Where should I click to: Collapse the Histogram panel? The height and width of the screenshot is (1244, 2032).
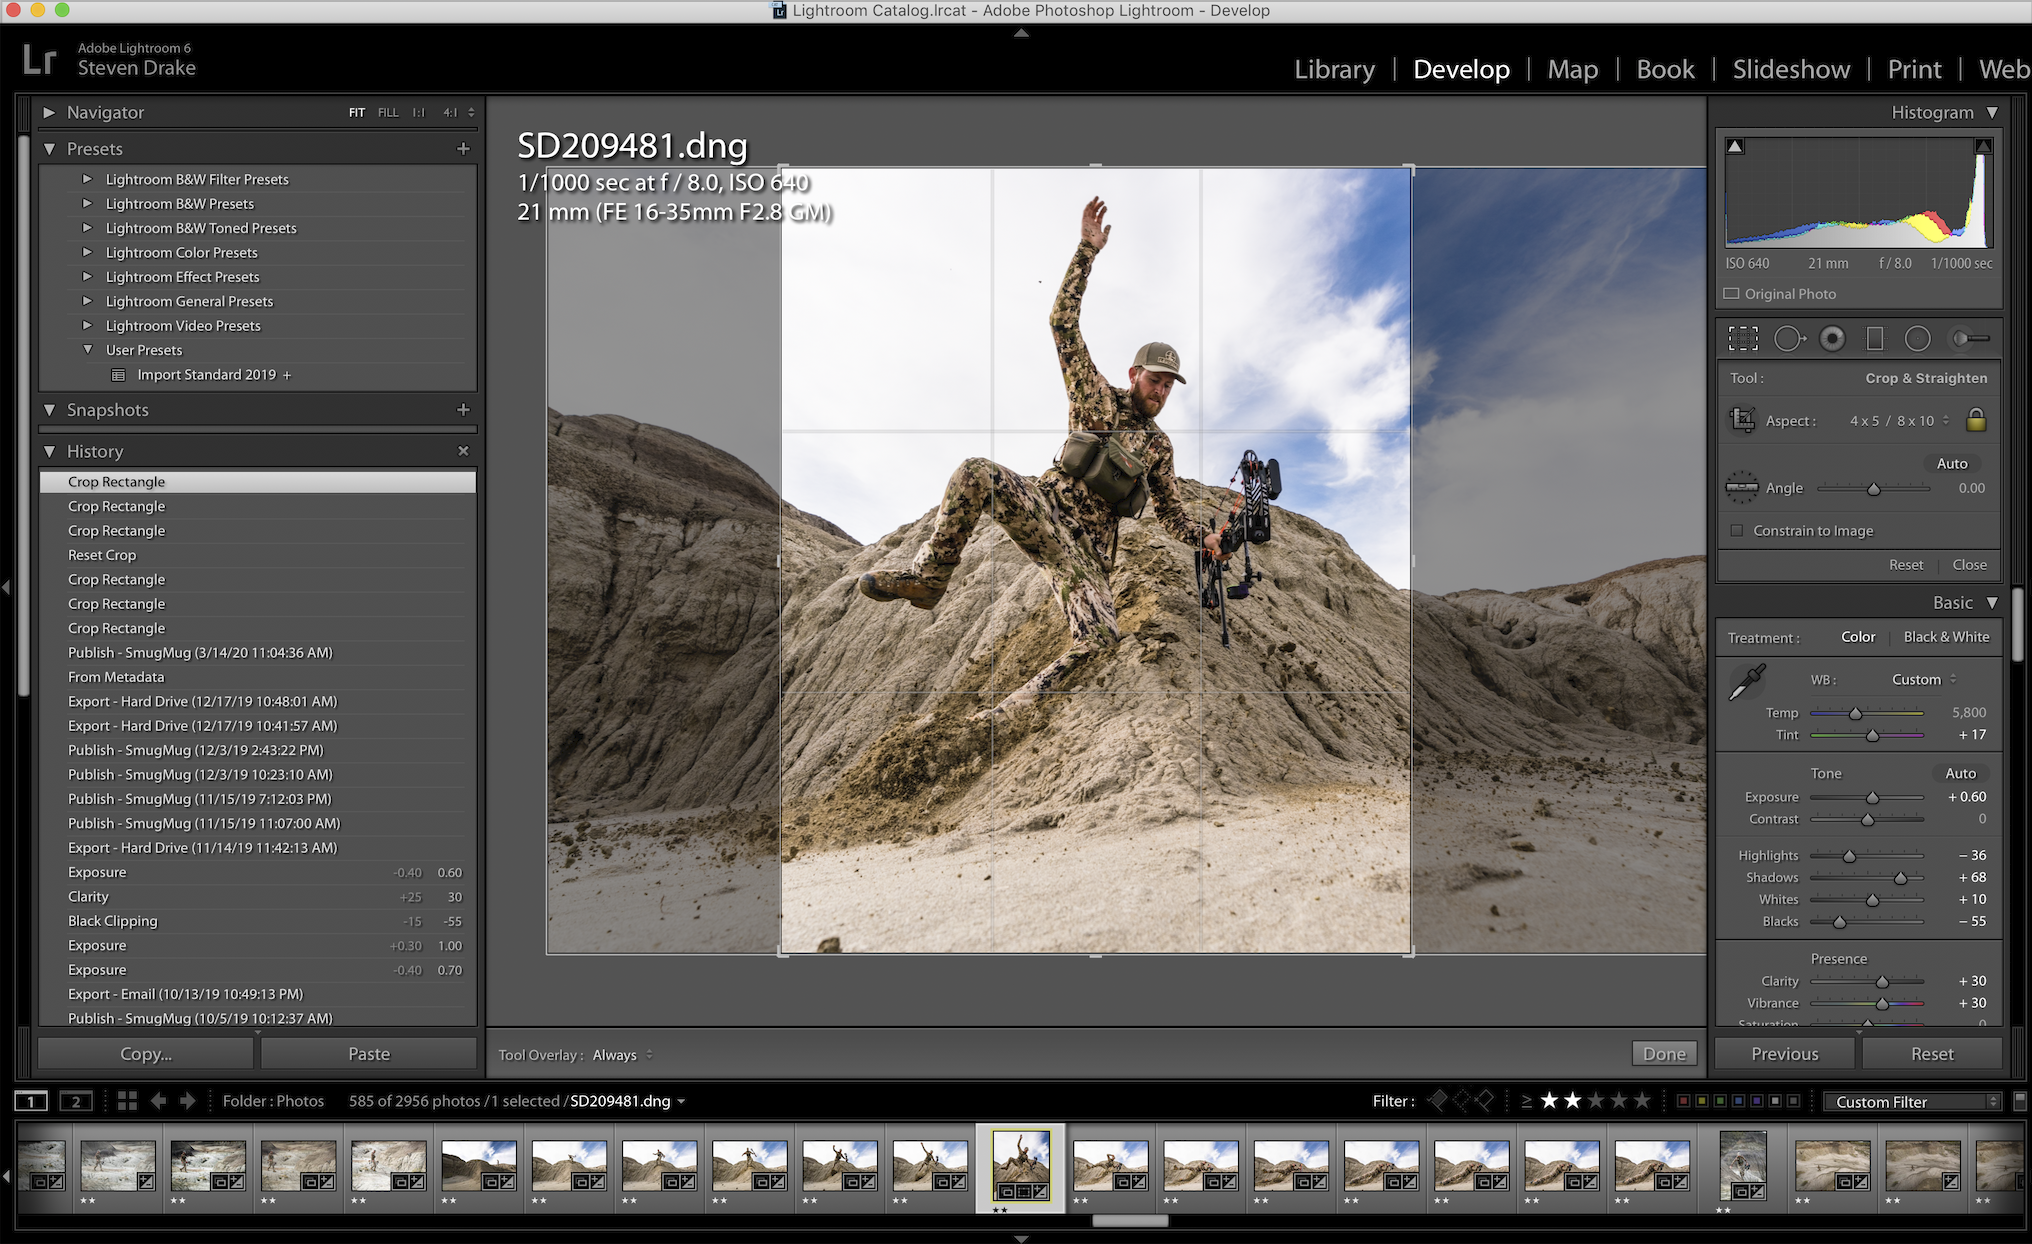pos(1992,113)
